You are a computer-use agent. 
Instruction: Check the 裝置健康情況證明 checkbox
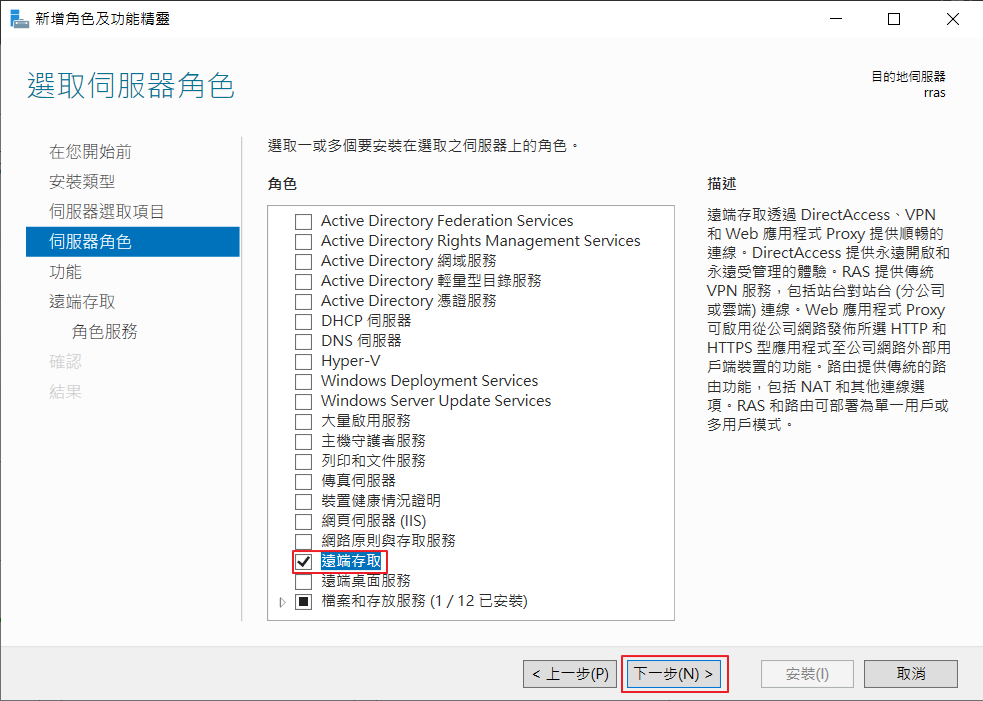click(303, 502)
